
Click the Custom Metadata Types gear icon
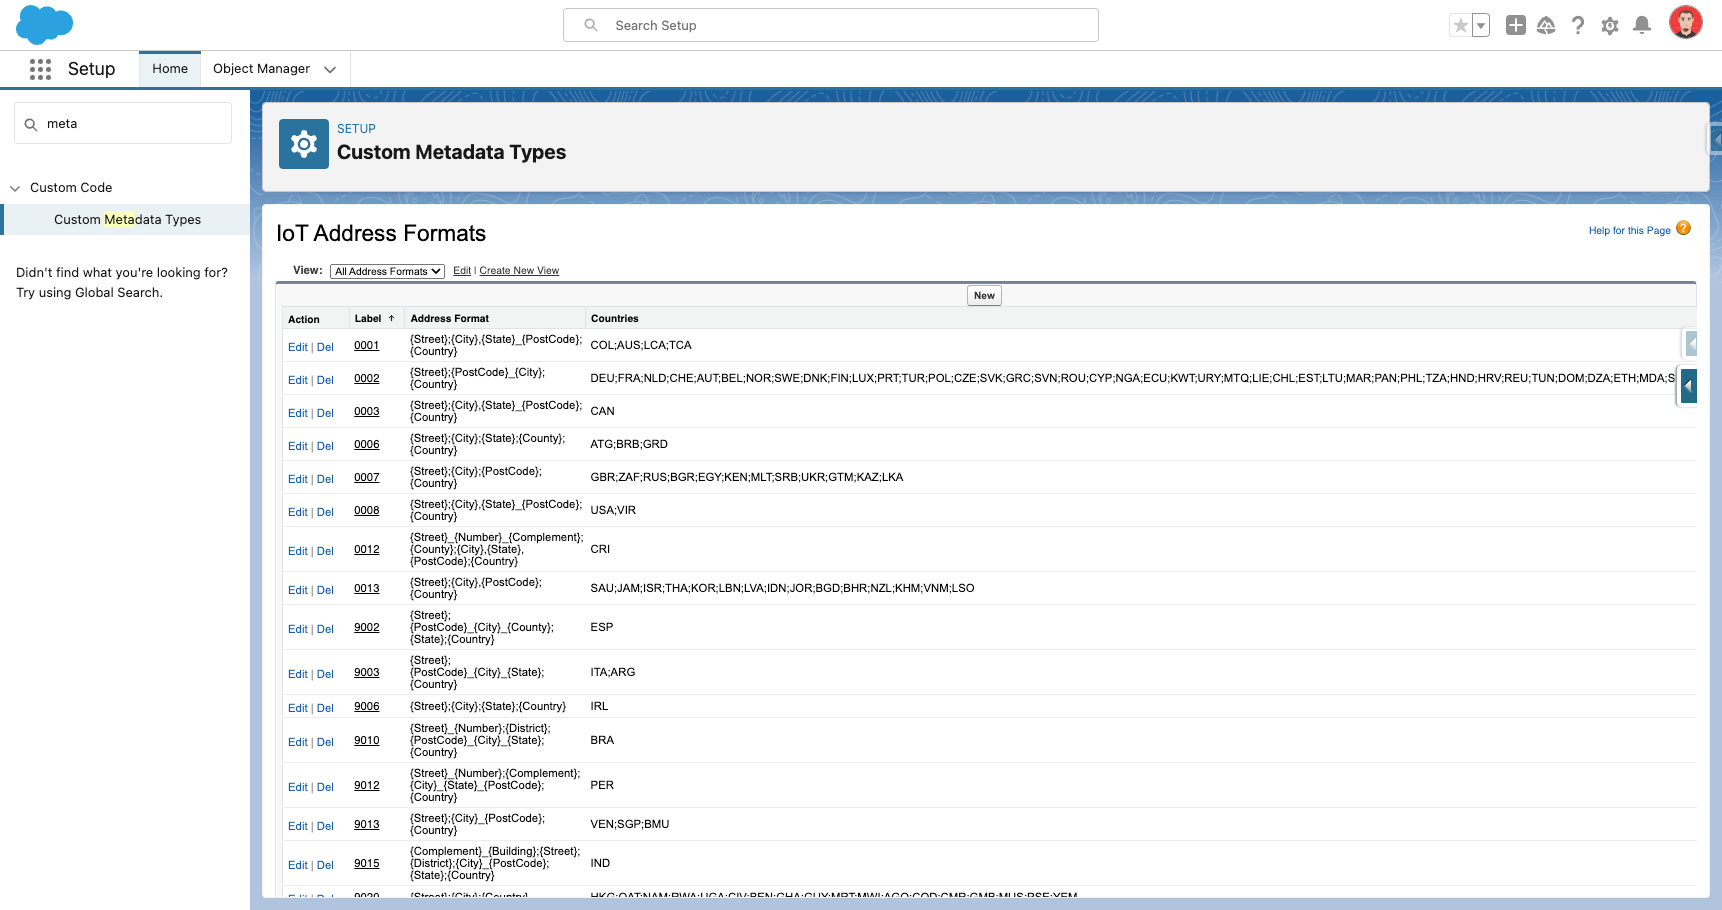click(304, 144)
